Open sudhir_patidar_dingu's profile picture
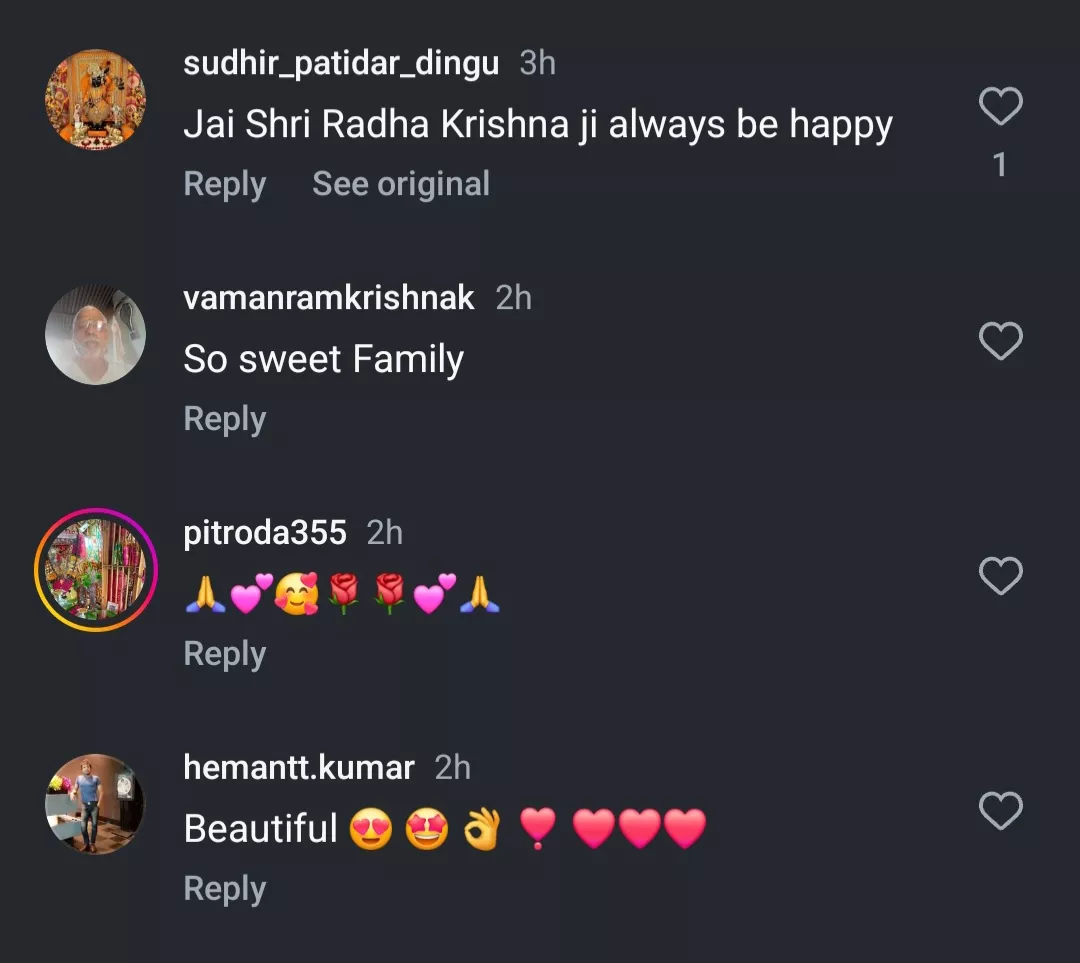 [x=96, y=100]
